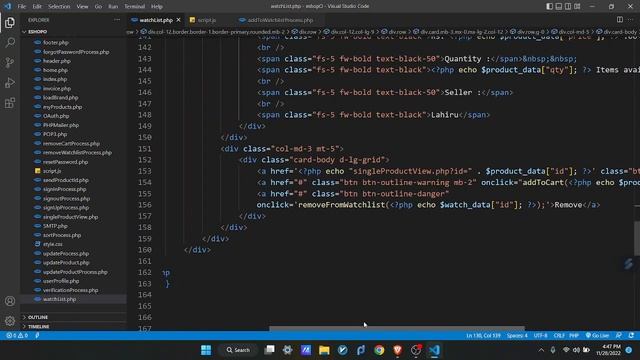Open removeCartProcess.php in explorer
The height and width of the screenshot is (360, 640).
click(71, 144)
